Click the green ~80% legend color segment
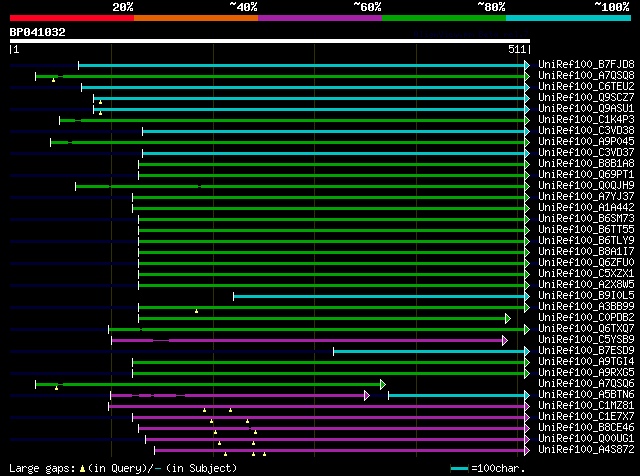Viewport: 640px width, 476px height. [444, 18]
